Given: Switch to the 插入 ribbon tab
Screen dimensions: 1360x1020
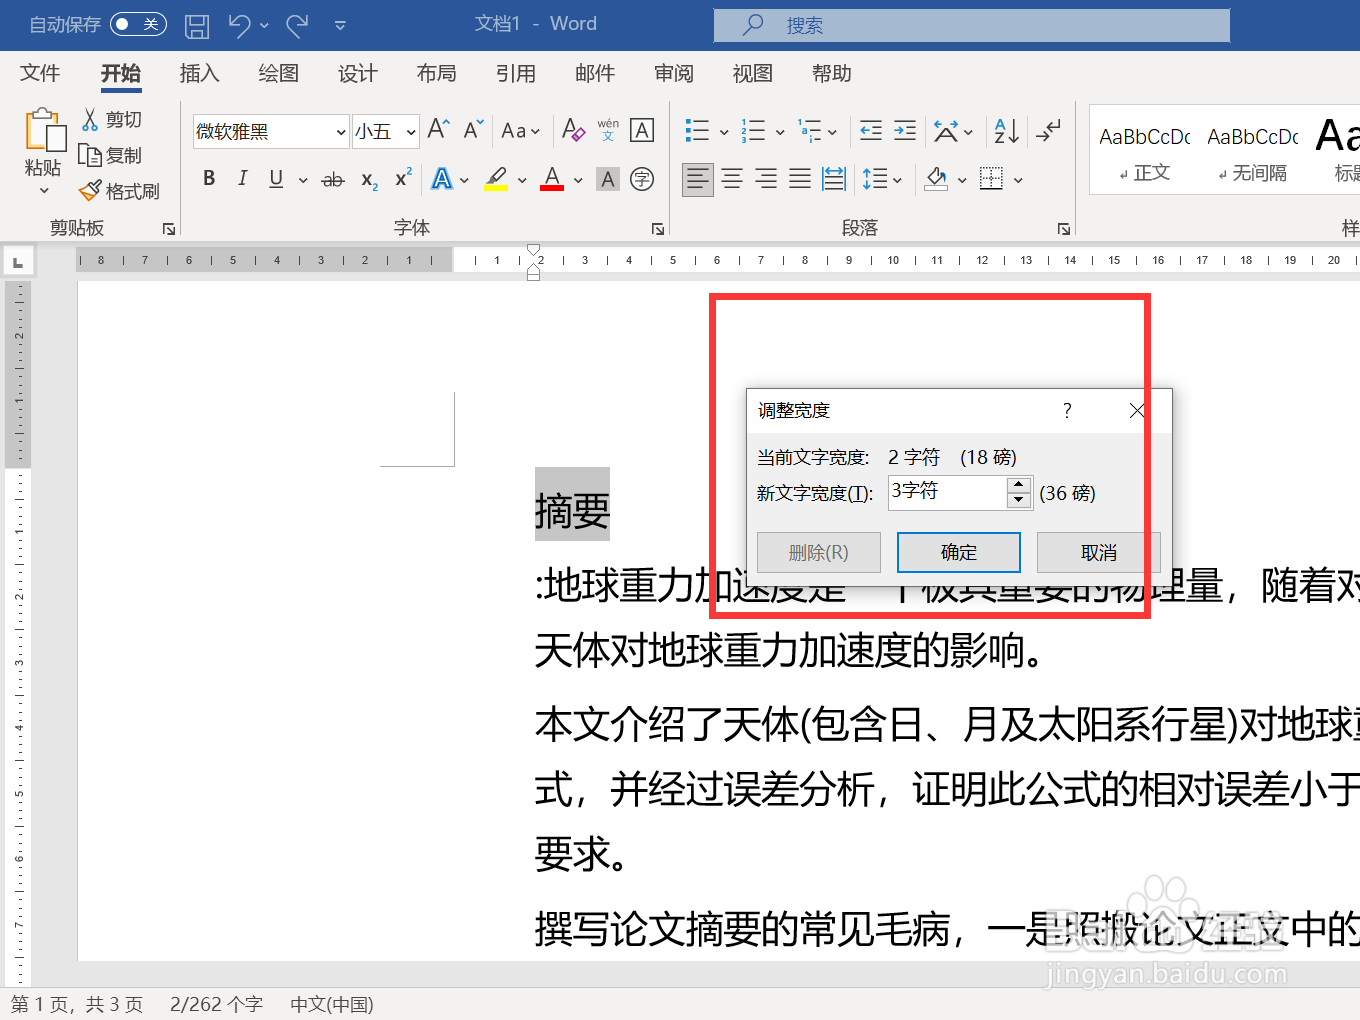Looking at the screenshot, I should [200, 73].
